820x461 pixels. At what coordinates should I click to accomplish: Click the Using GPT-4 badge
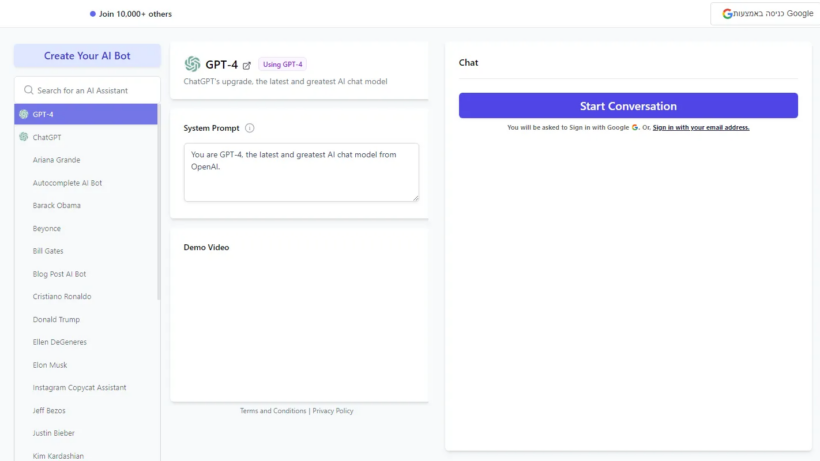tap(282, 64)
